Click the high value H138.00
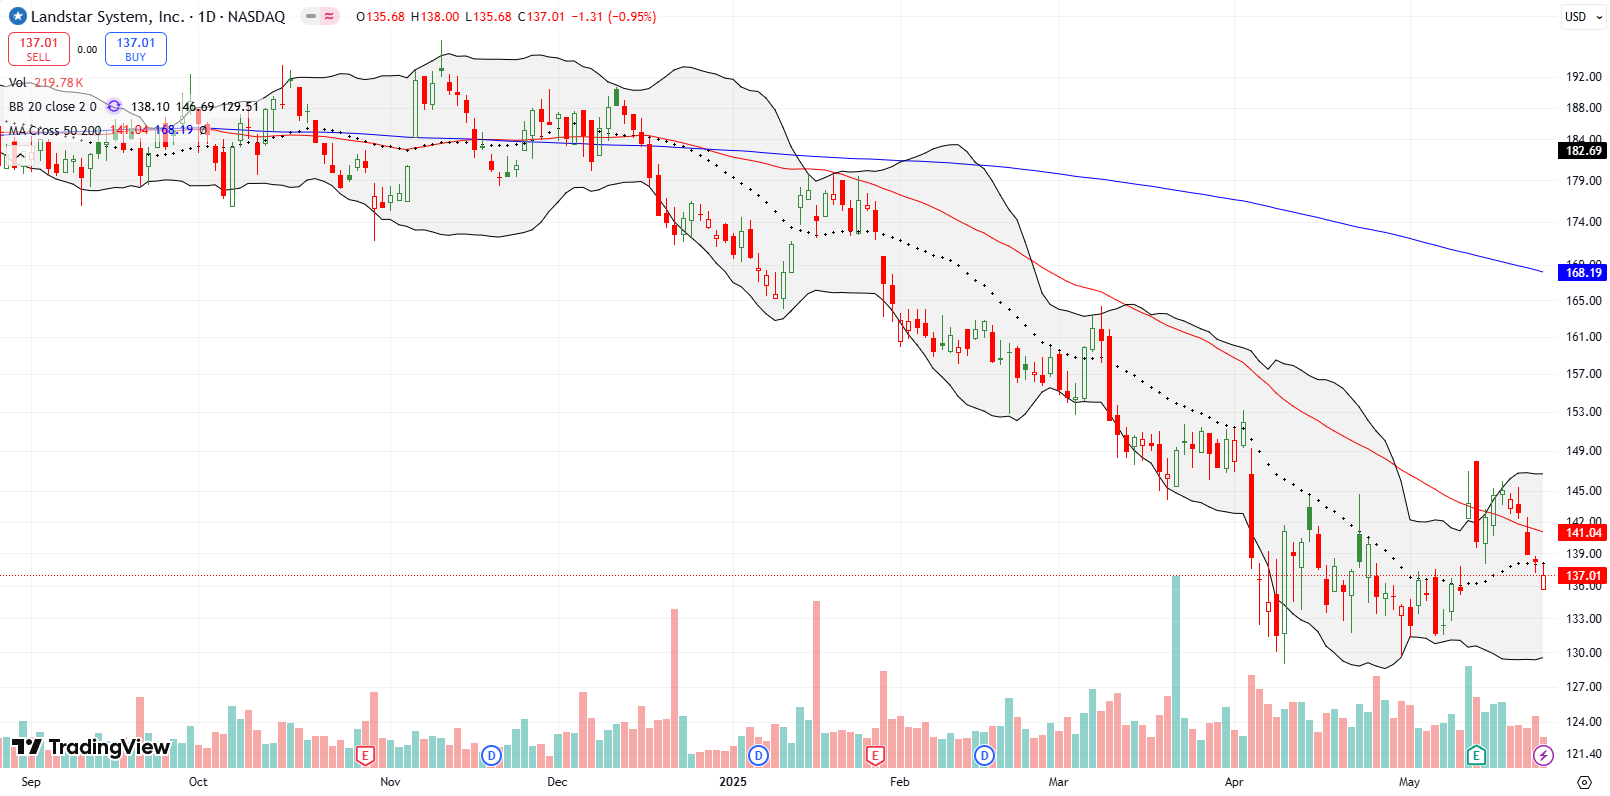The height and width of the screenshot is (796, 1610). pos(435,17)
